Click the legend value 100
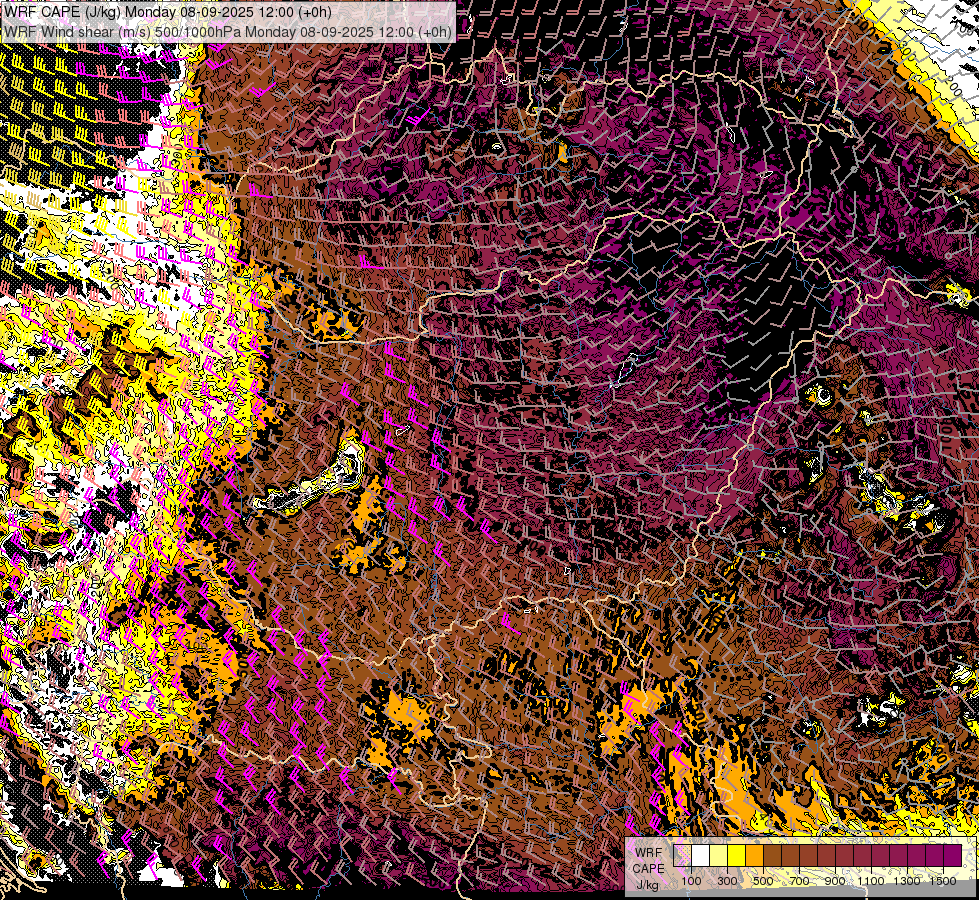 tap(691, 881)
